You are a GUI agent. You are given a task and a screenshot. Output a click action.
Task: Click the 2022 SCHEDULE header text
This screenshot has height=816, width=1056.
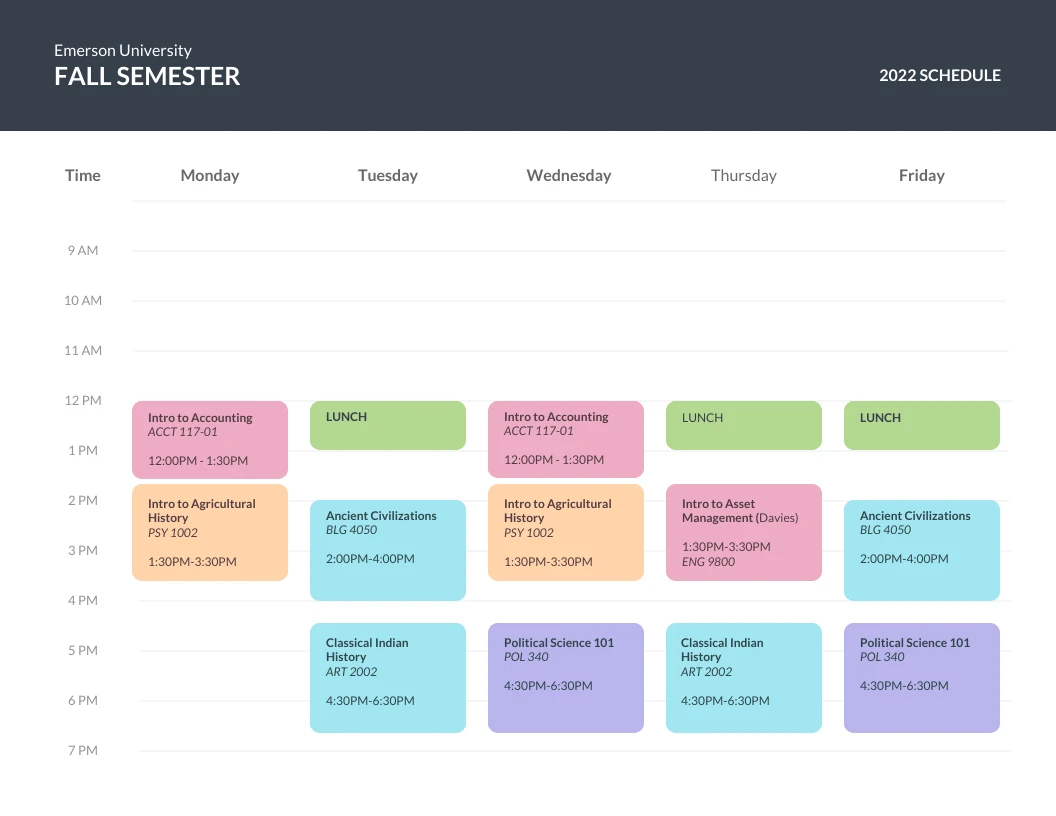pos(939,75)
